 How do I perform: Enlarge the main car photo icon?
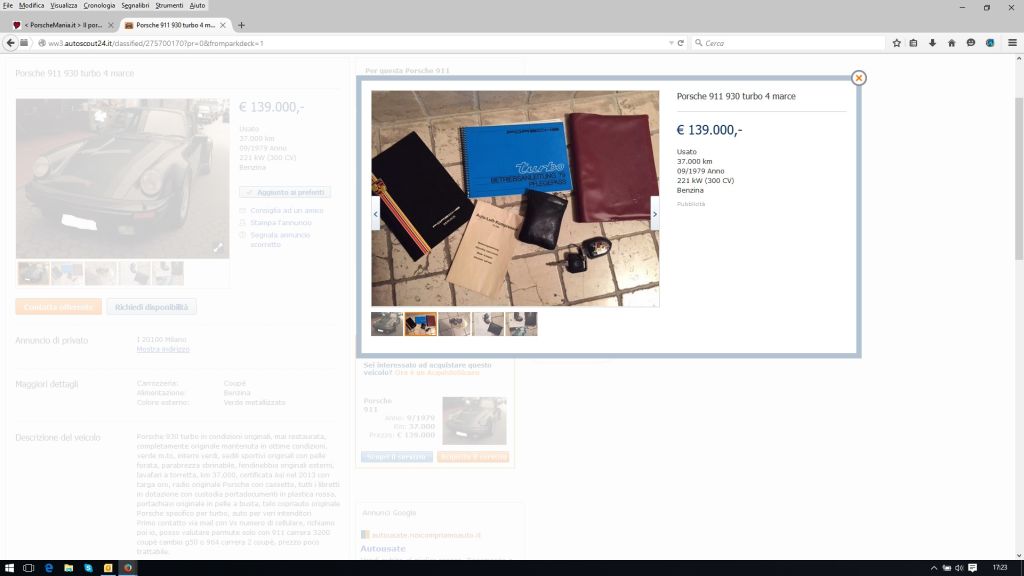coord(218,248)
